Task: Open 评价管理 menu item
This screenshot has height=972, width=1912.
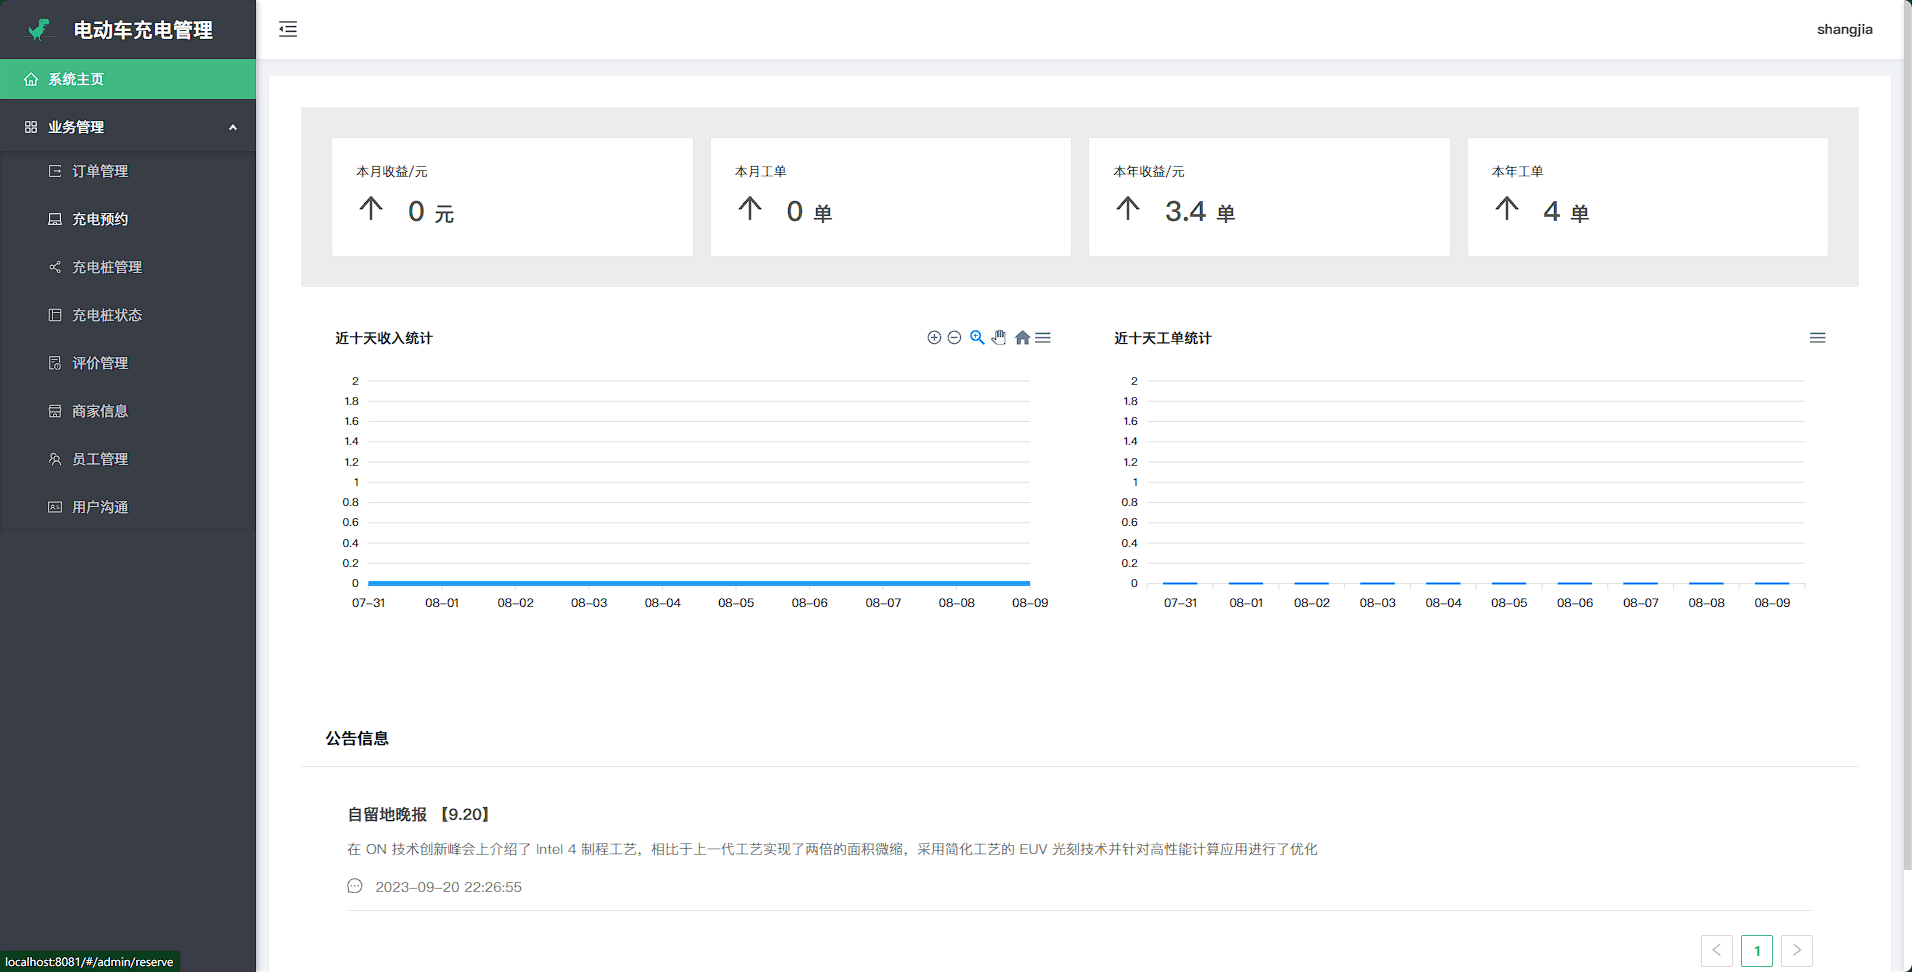Action: 100,363
